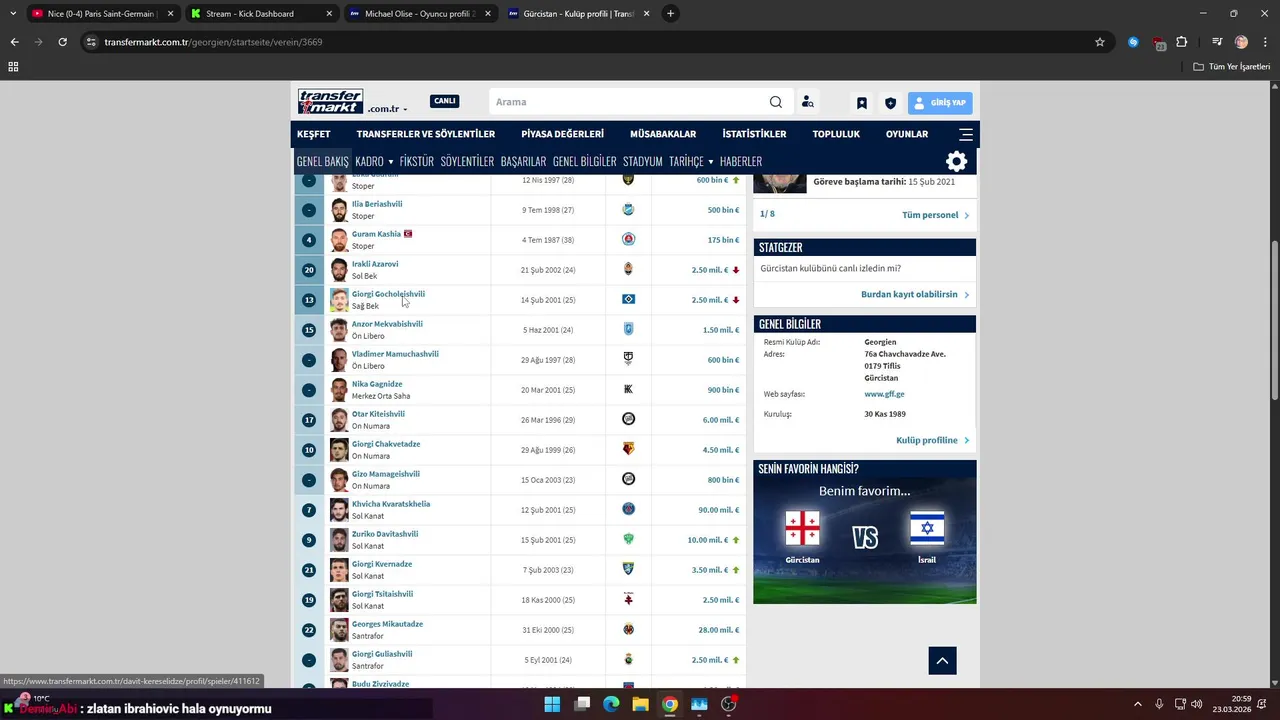The image size is (1280, 720).
Task: Show hidden system tray icons
Action: 1137,704
